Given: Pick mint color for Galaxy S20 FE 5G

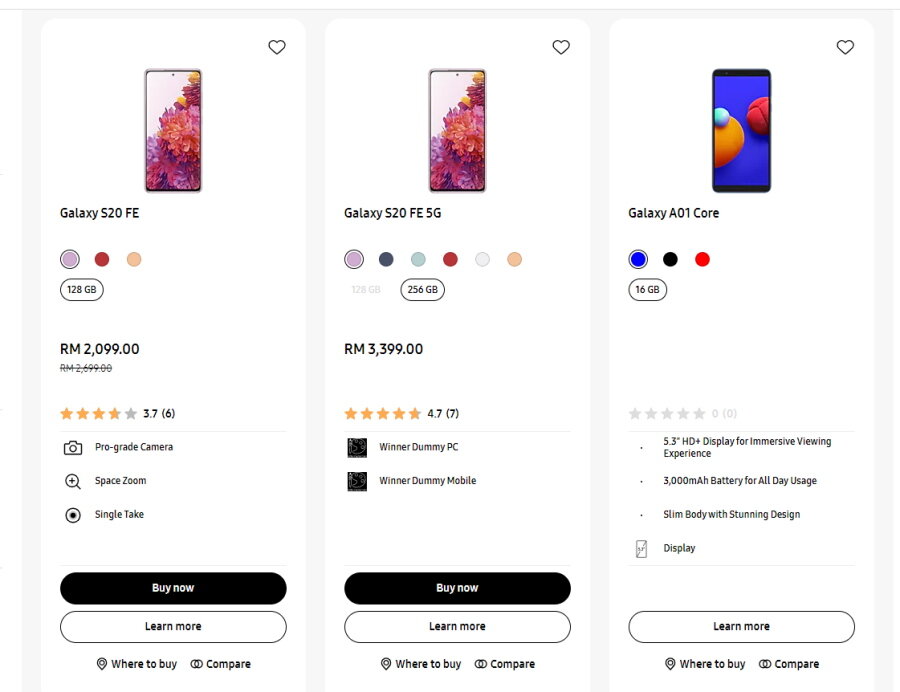Looking at the screenshot, I should [418, 260].
